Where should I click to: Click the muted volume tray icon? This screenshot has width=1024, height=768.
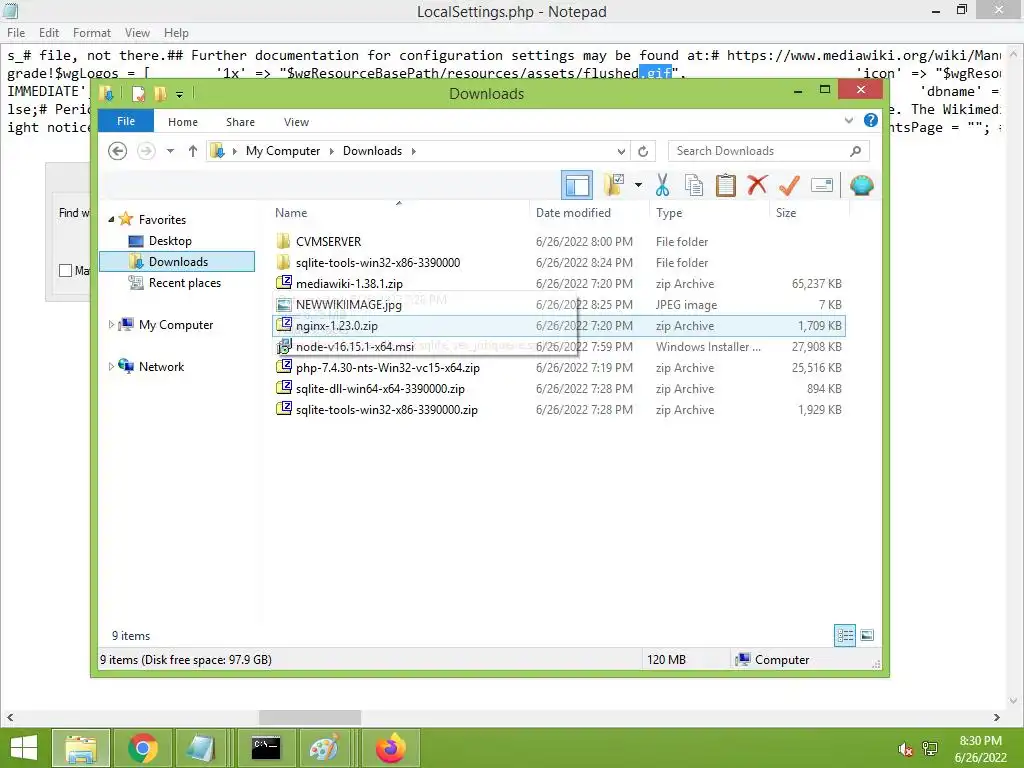[x=906, y=749]
